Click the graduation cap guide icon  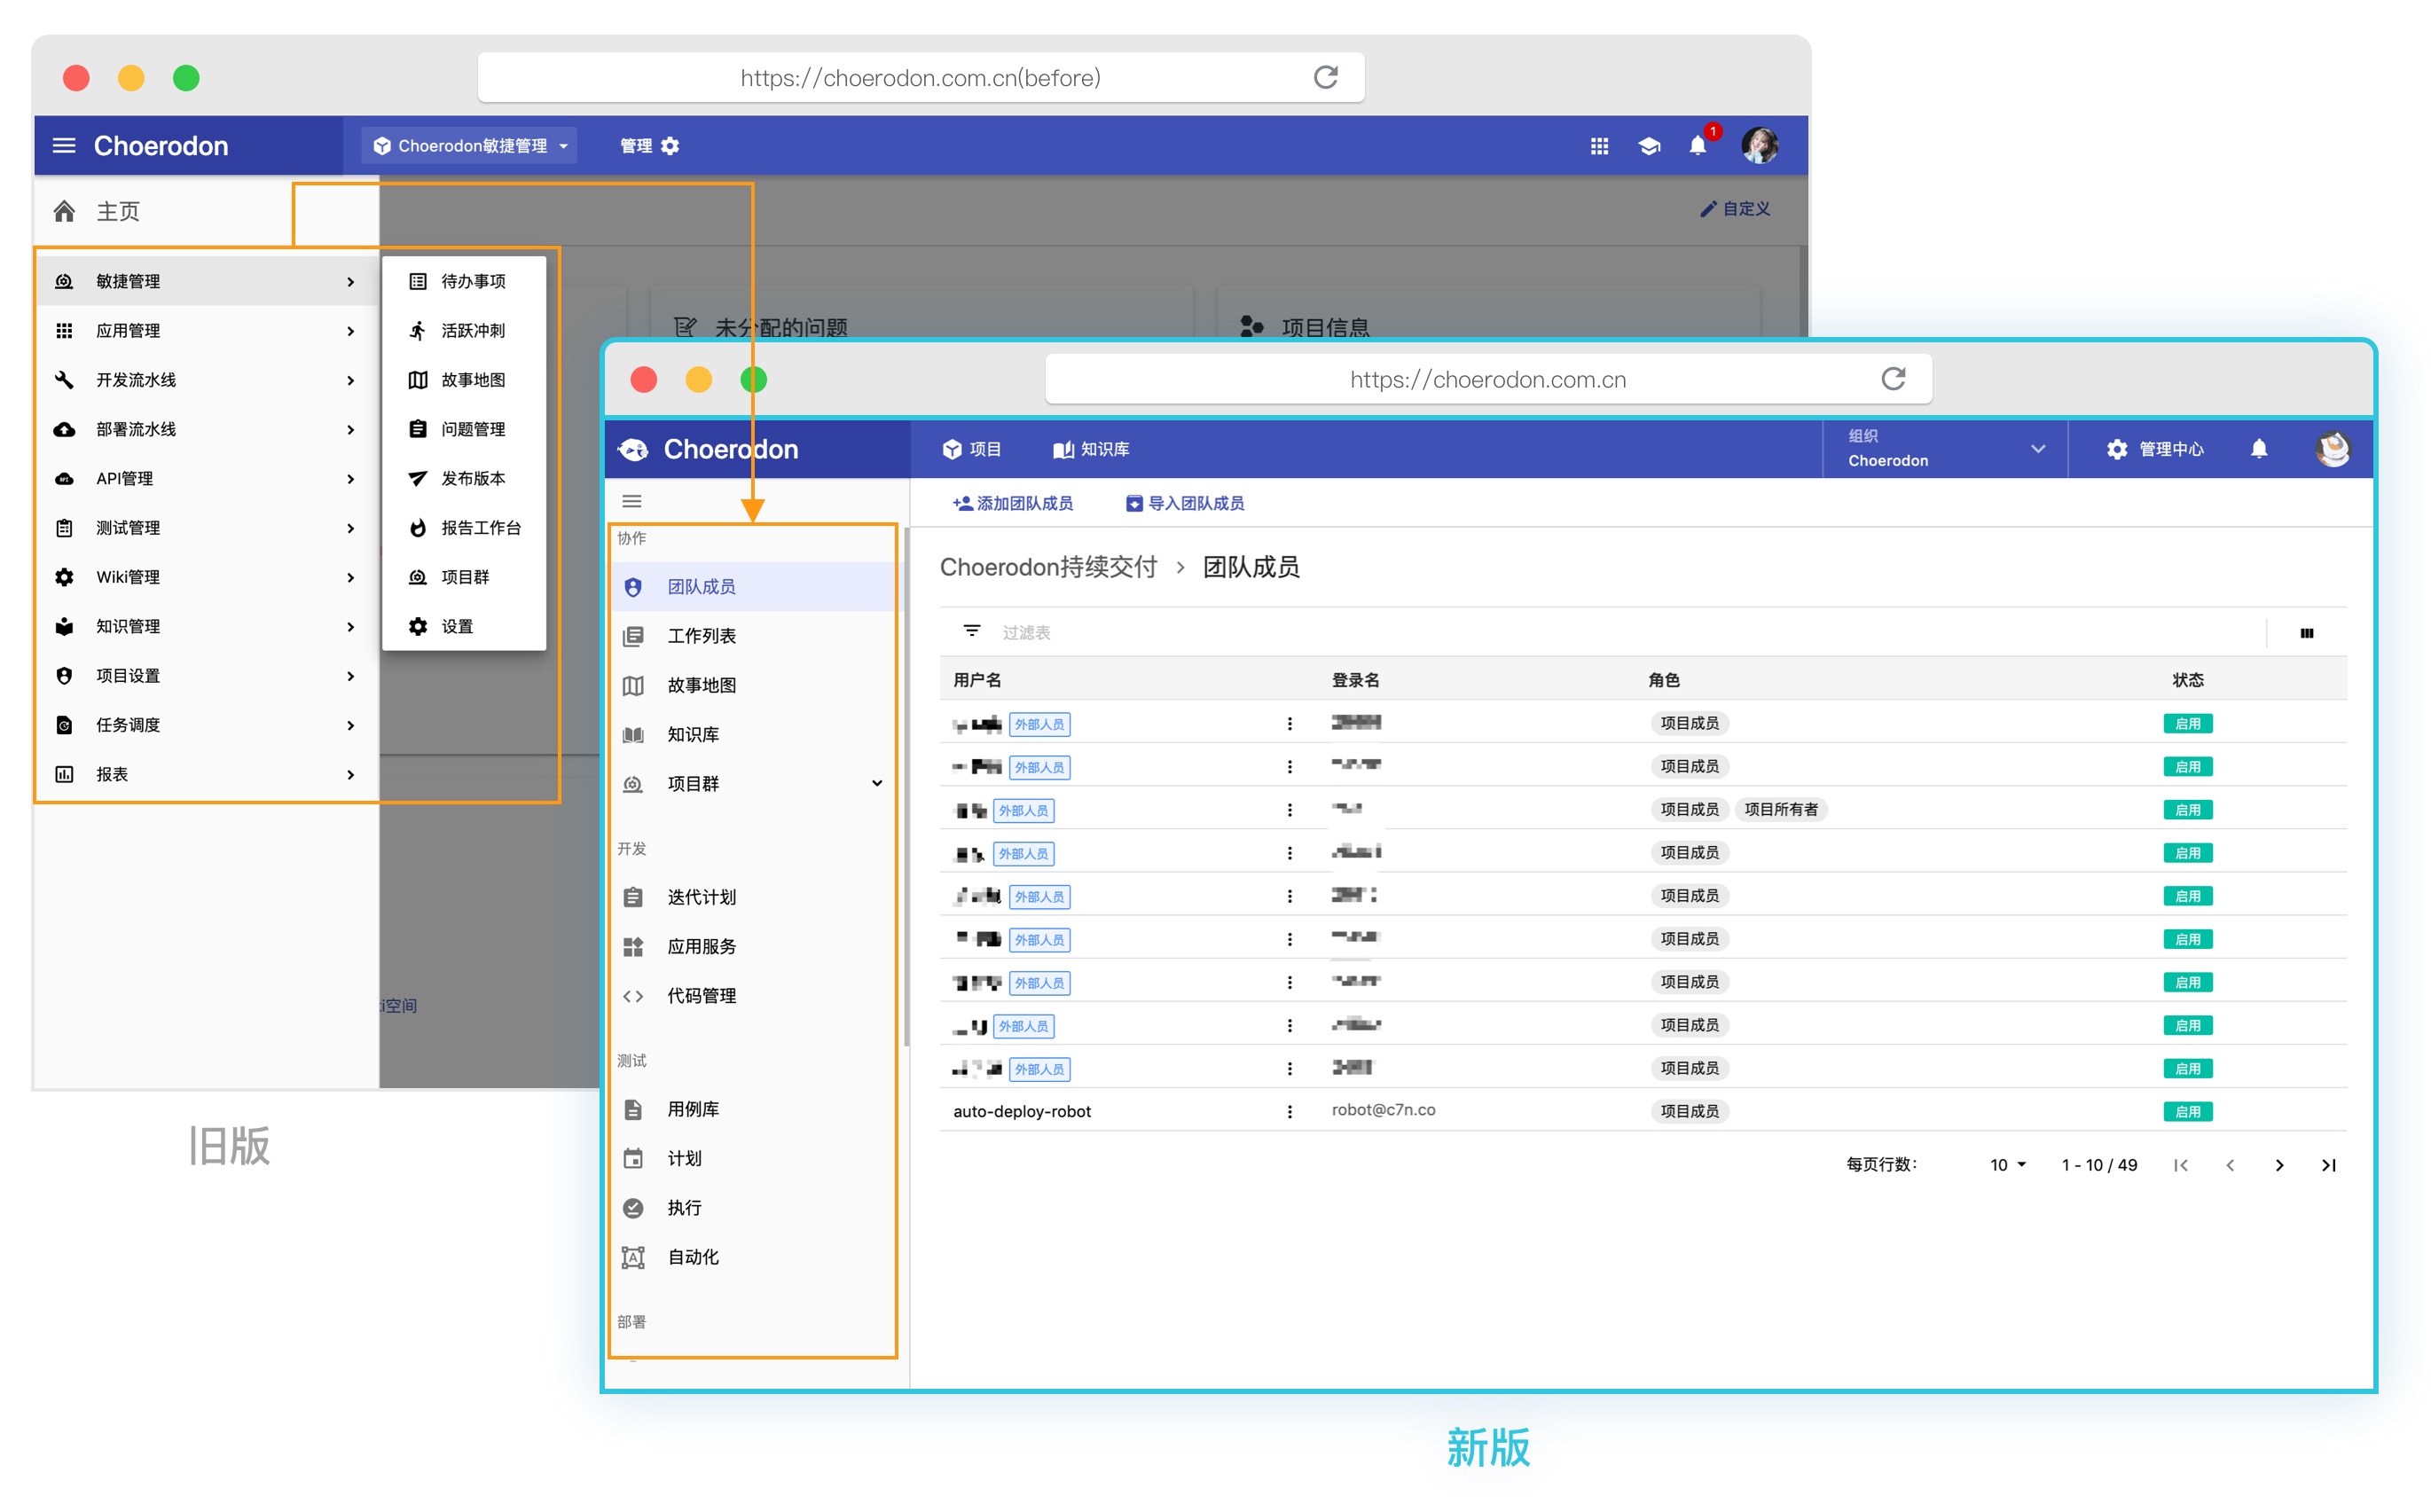coord(1648,146)
